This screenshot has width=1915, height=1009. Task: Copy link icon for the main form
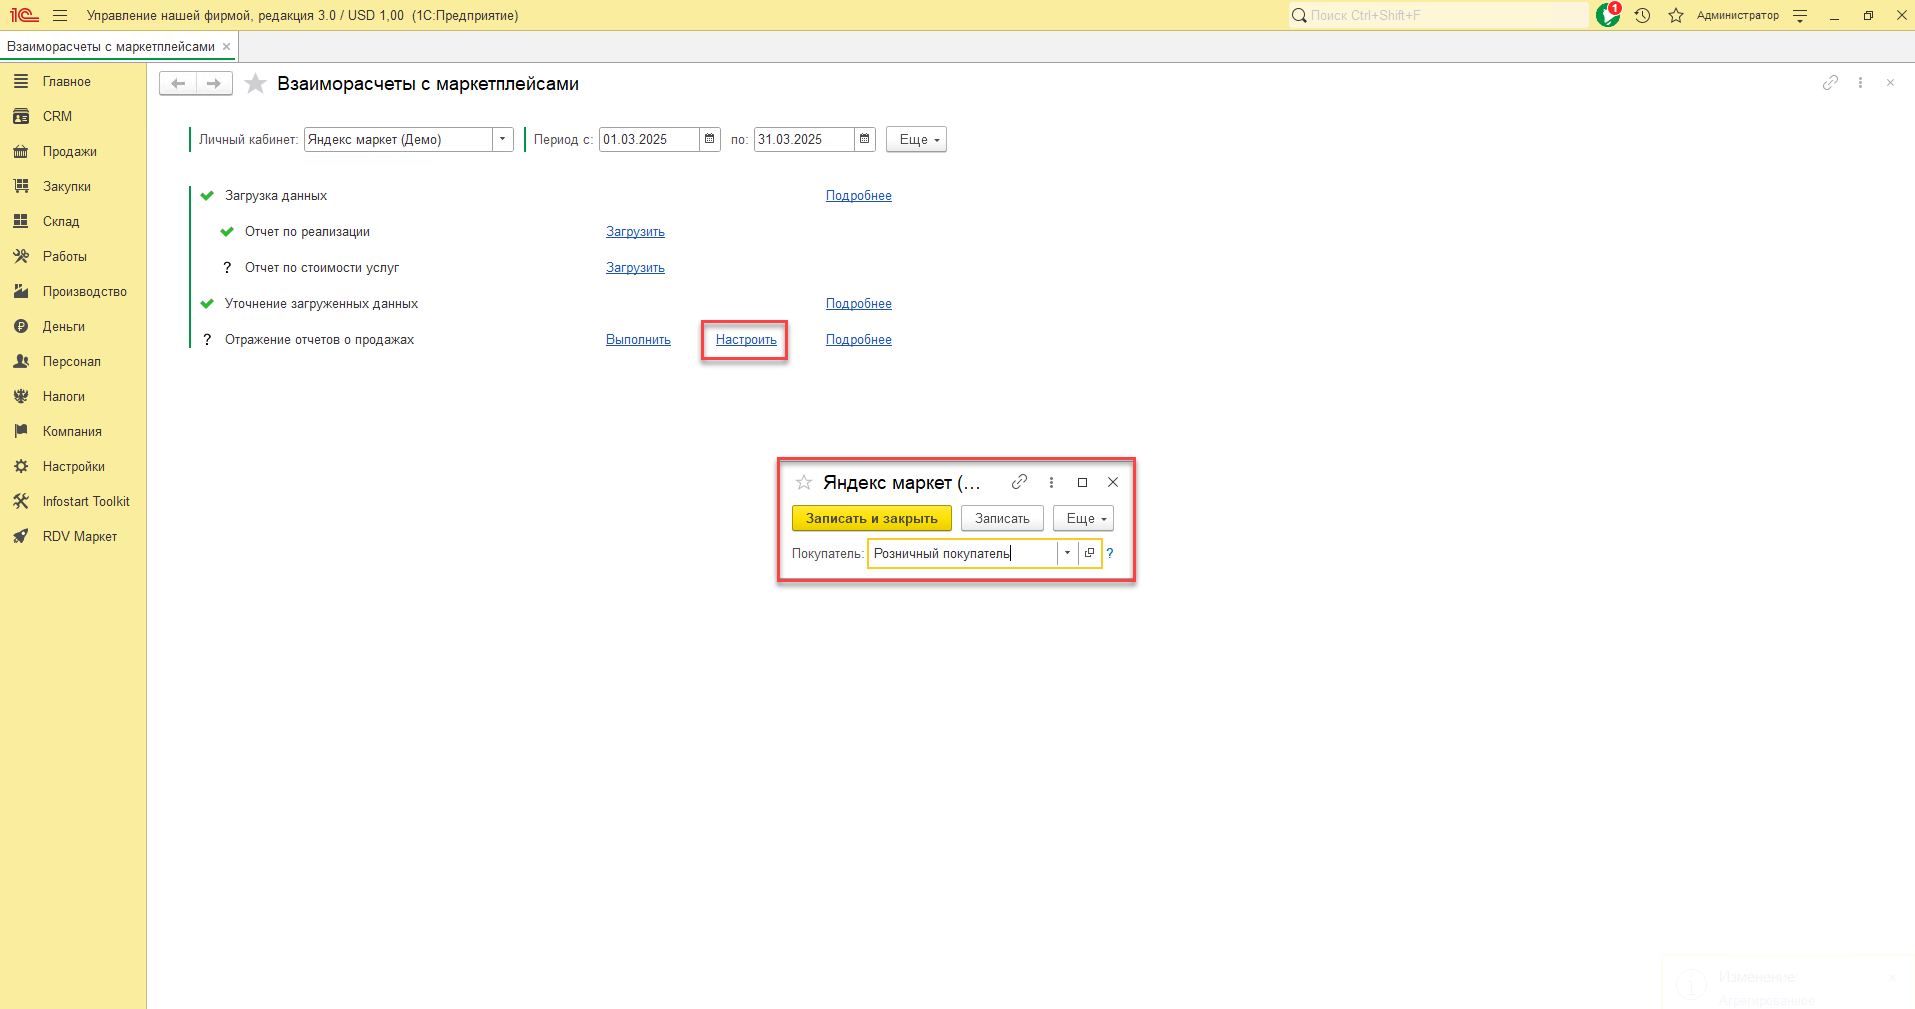click(x=1830, y=83)
